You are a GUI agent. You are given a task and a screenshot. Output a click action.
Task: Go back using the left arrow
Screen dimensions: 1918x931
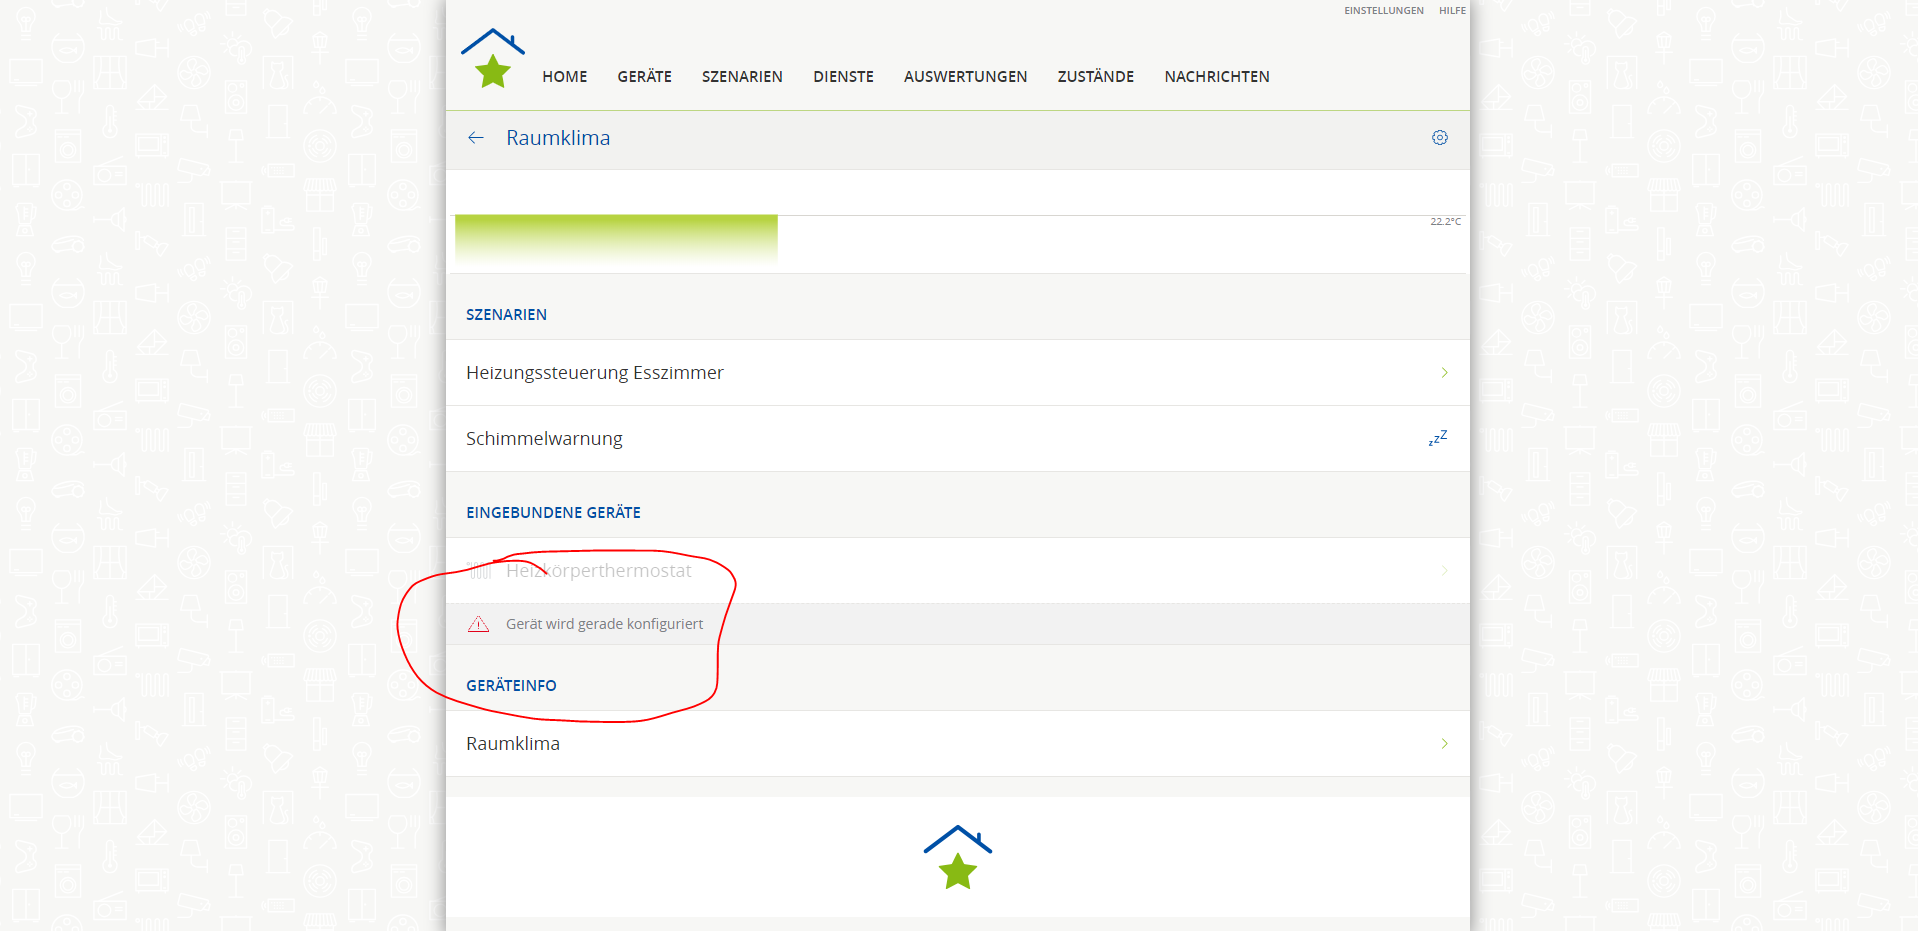476,138
